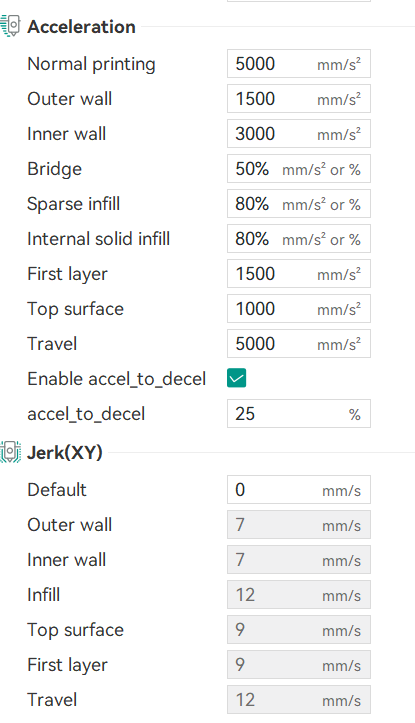Image resolution: width=415 pixels, height=723 pixels.
Task: Edit the Normal printing acceleration field
Action: (x=299, y=64)
